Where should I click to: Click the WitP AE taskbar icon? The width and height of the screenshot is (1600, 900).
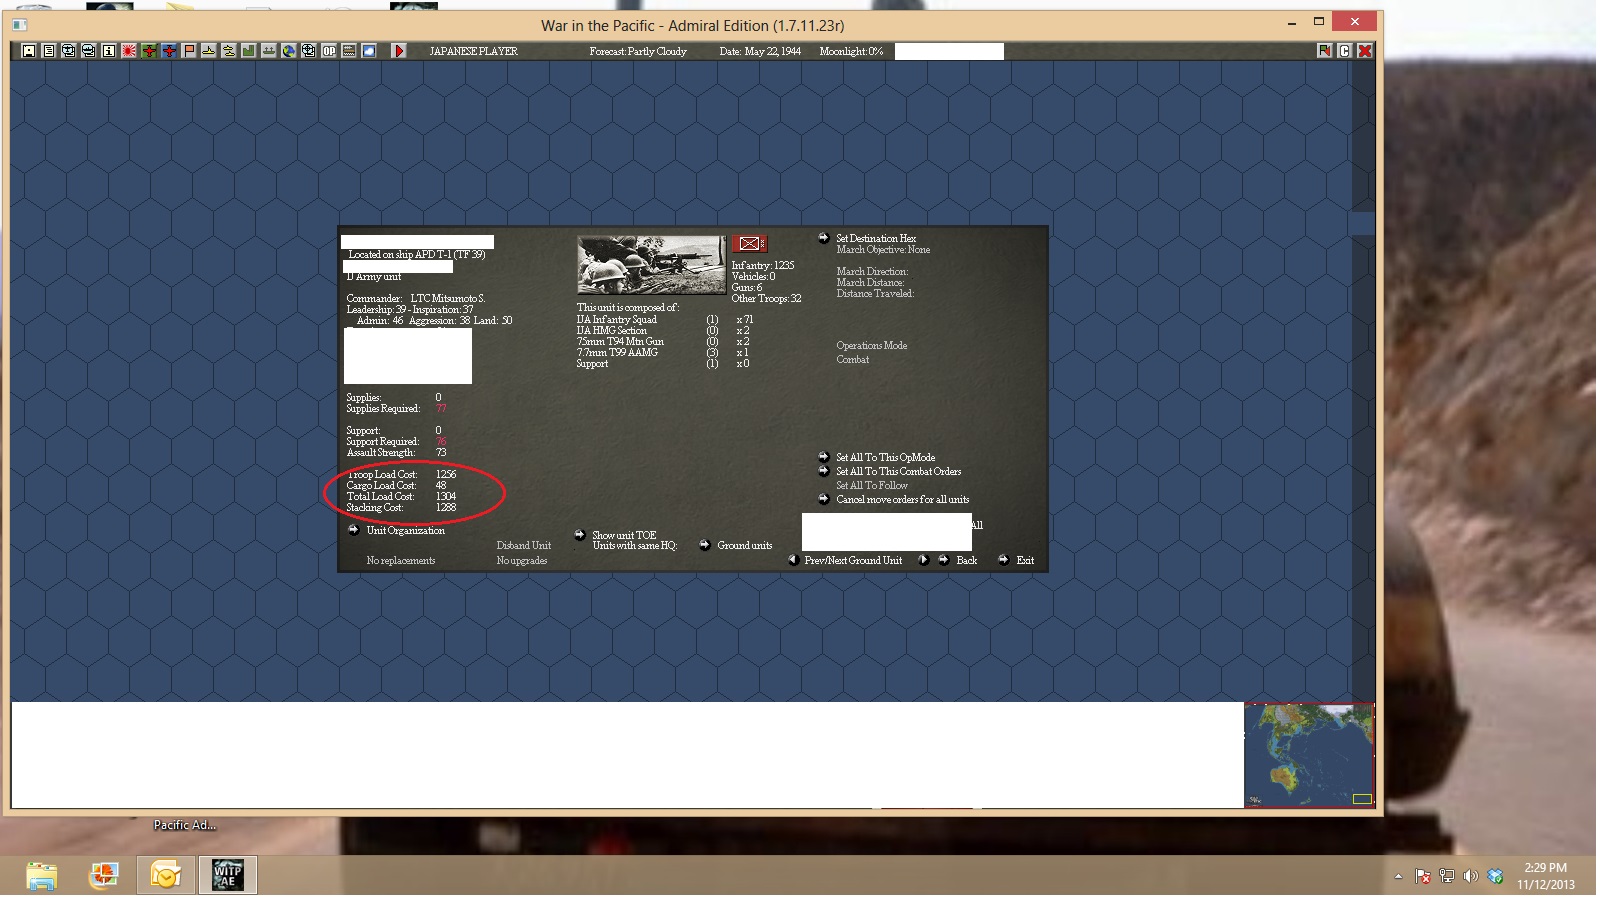[x=228, y=876]
